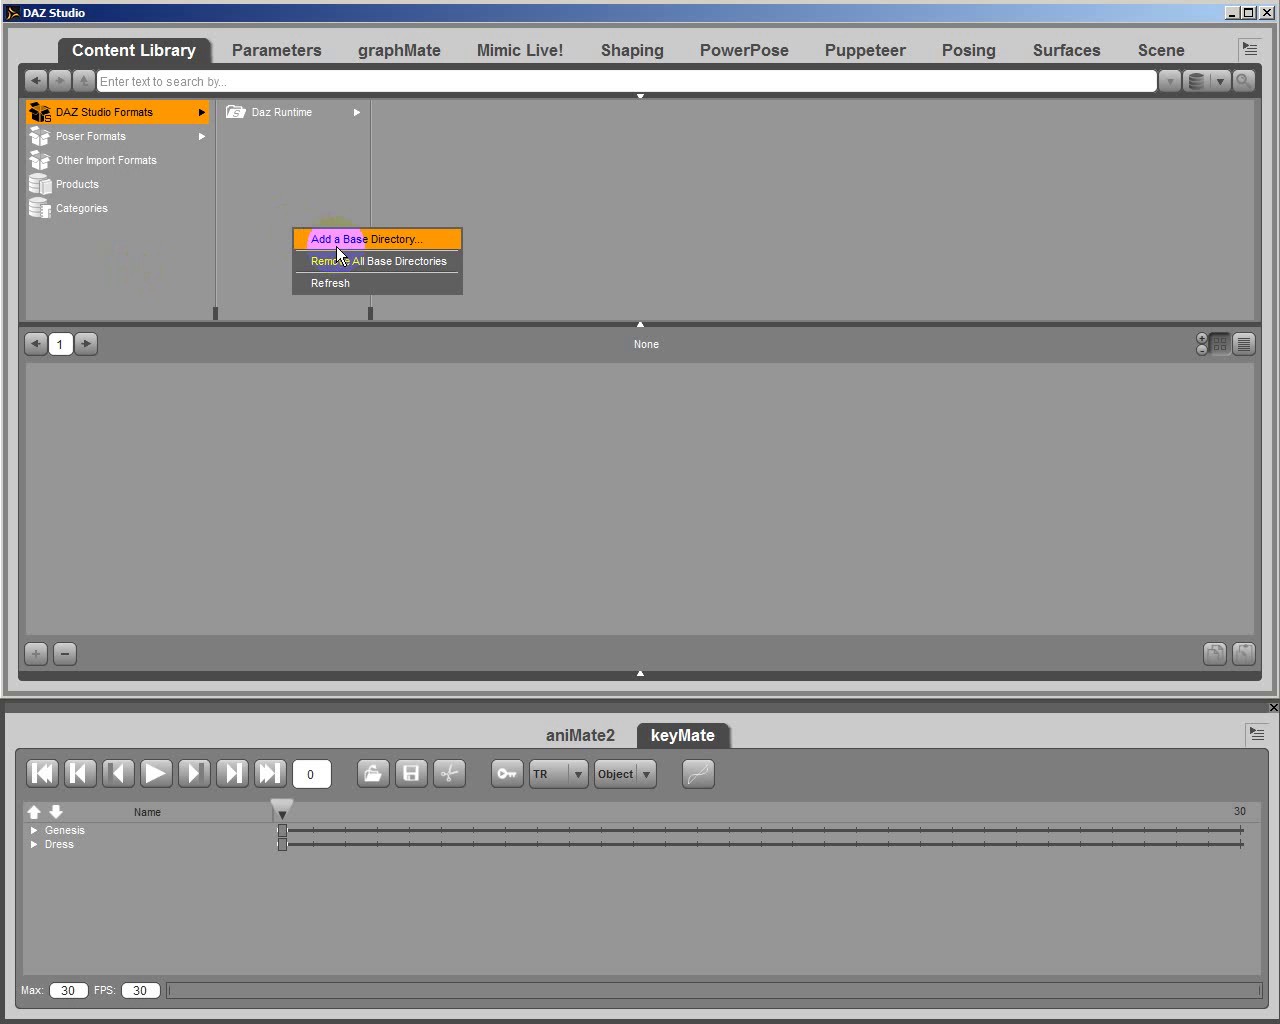
Task: Click the current frame number field
Action: point(311,774)
